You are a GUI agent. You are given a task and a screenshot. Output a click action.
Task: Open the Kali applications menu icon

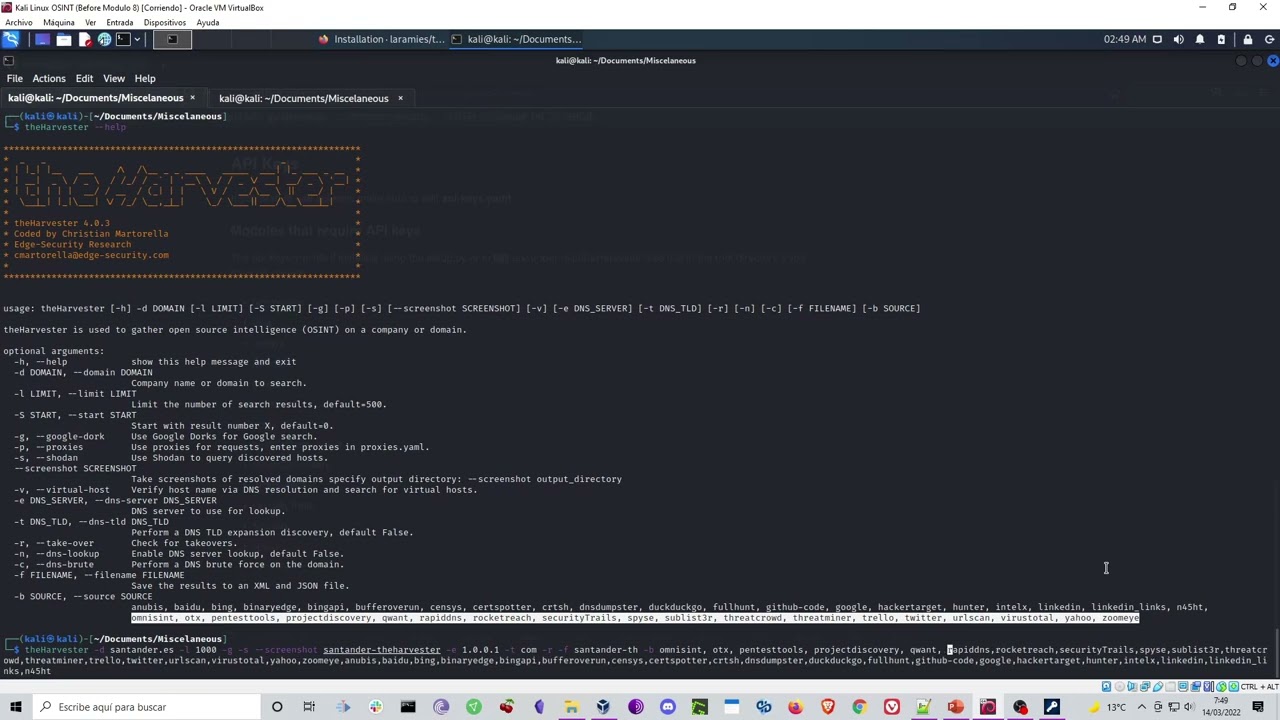pos(10,39)
